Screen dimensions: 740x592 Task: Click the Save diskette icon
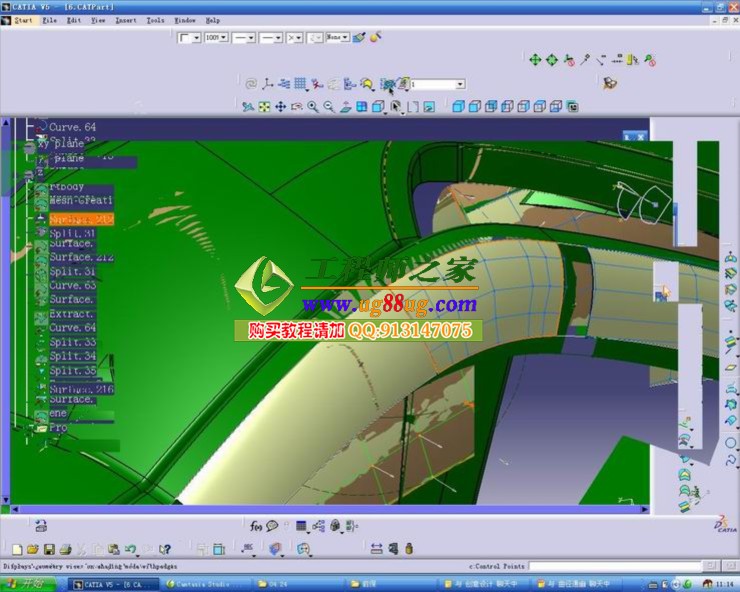click(49, 549)
